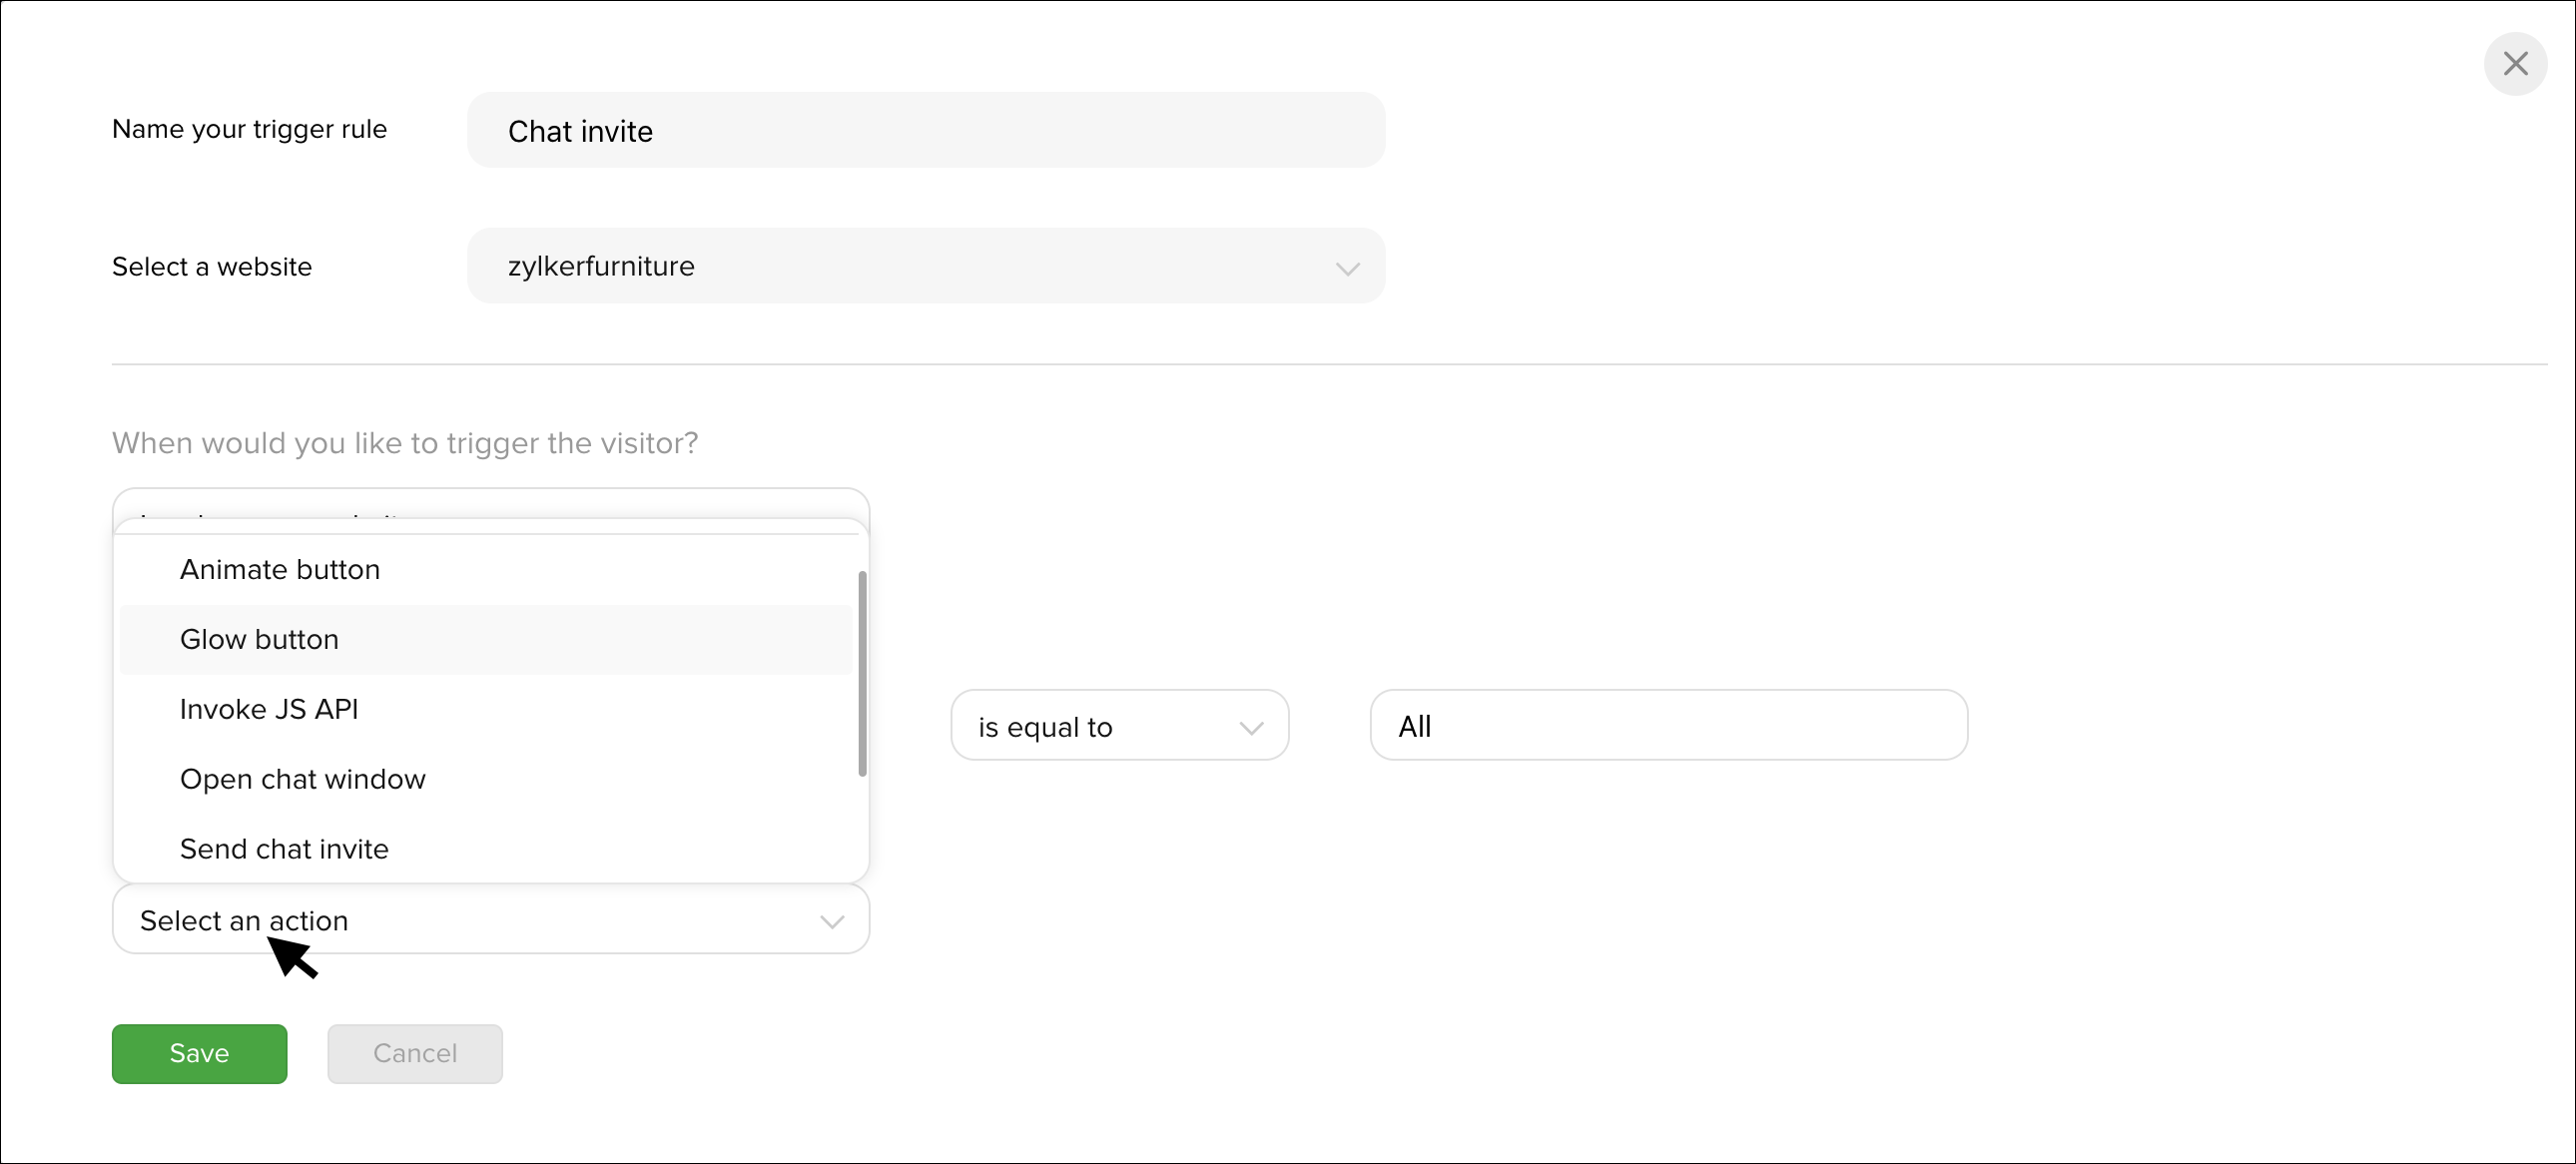The width and height of the screenshot is (2576, 1164).
Task: Click the website dropdown chevron arrow
Action: tap(1347, 268)
